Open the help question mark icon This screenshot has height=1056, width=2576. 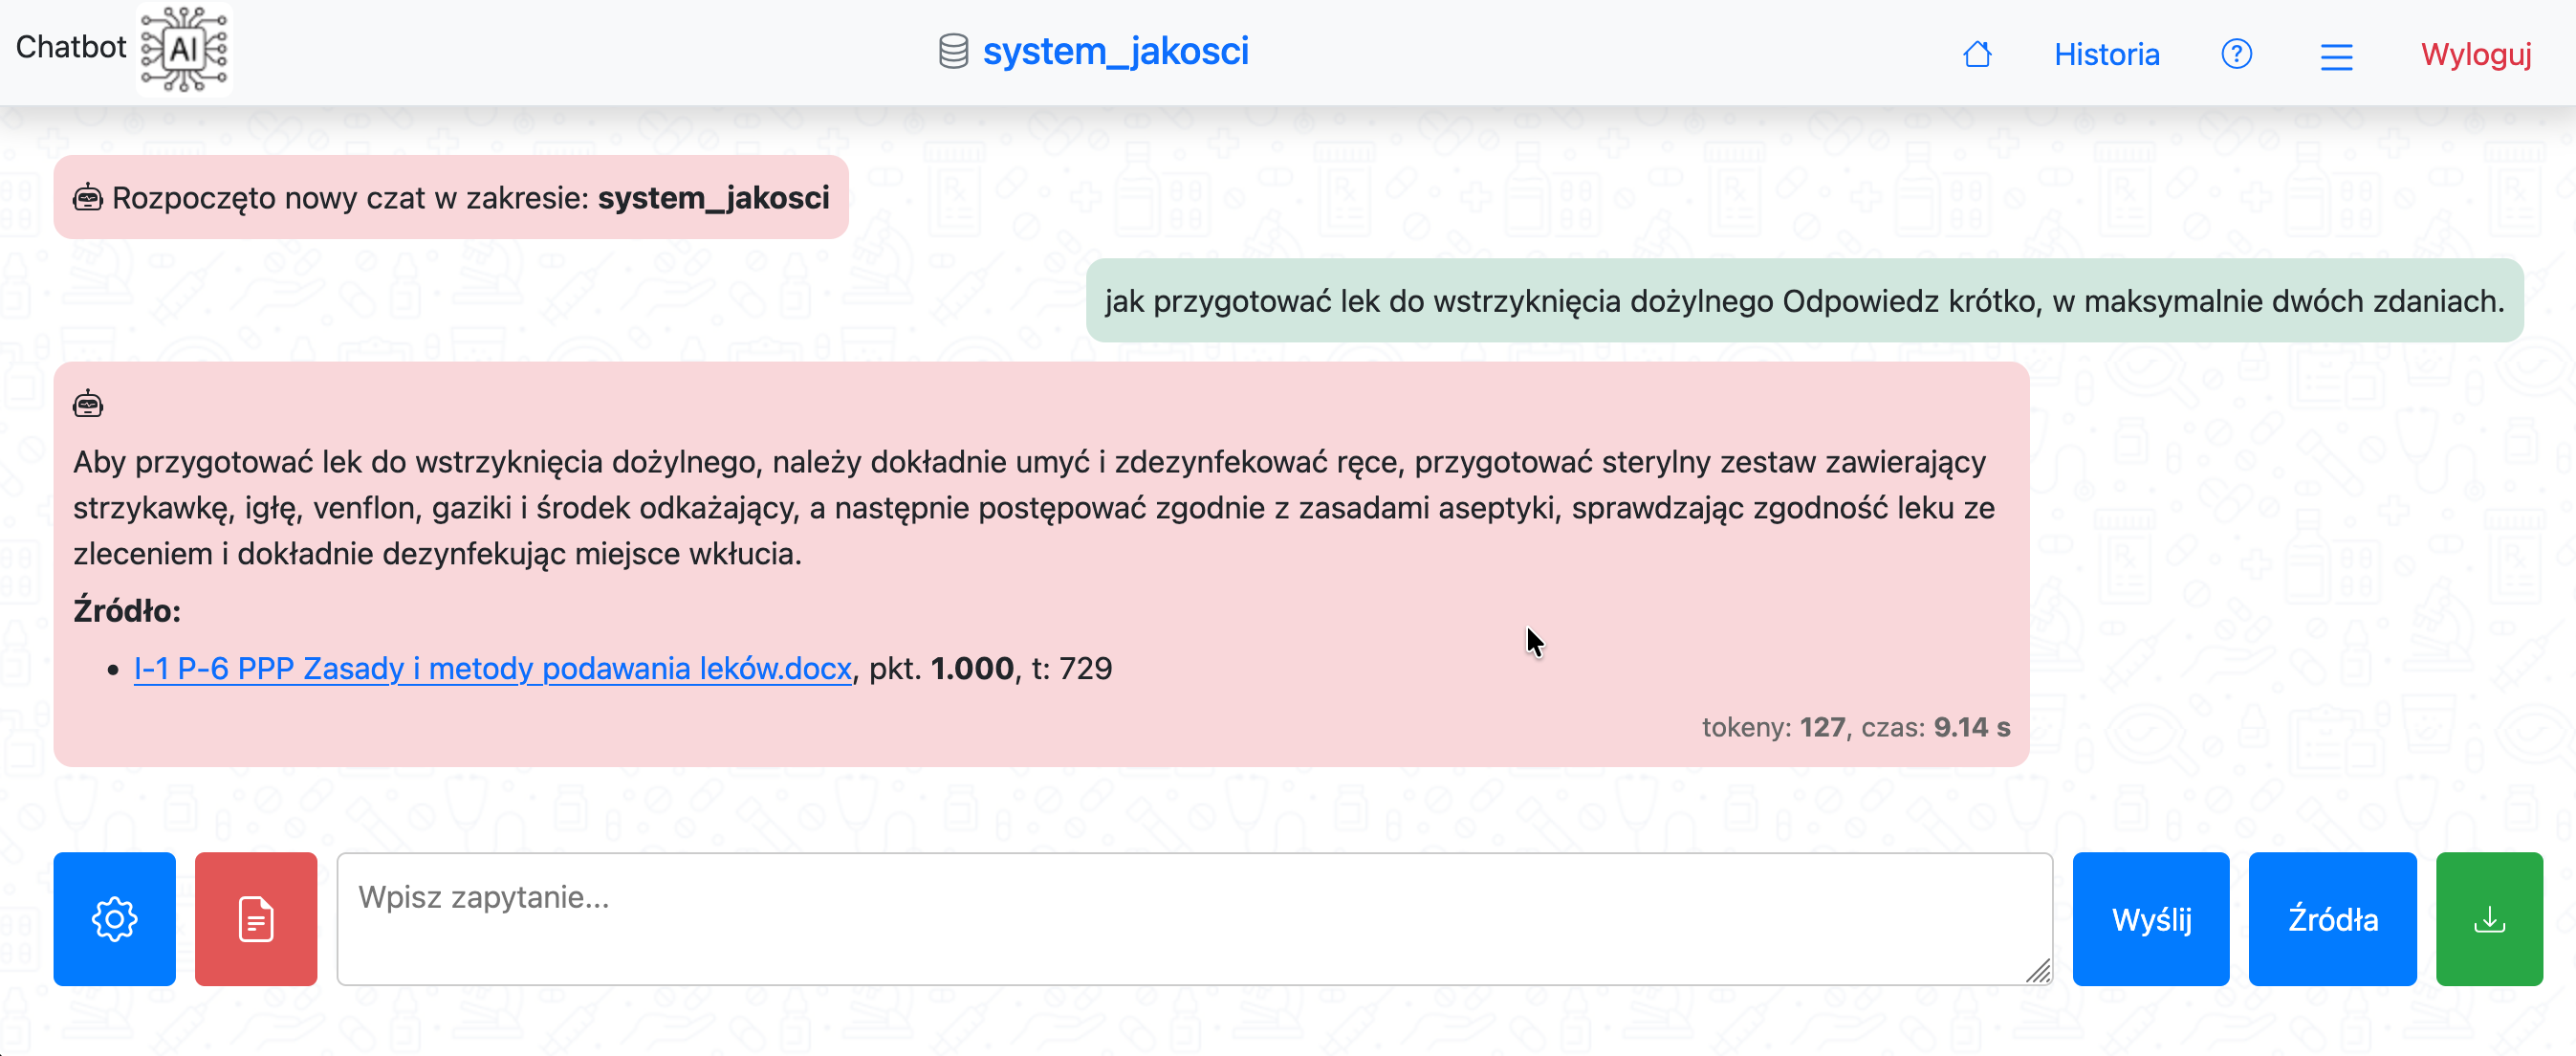point(2236,54)
